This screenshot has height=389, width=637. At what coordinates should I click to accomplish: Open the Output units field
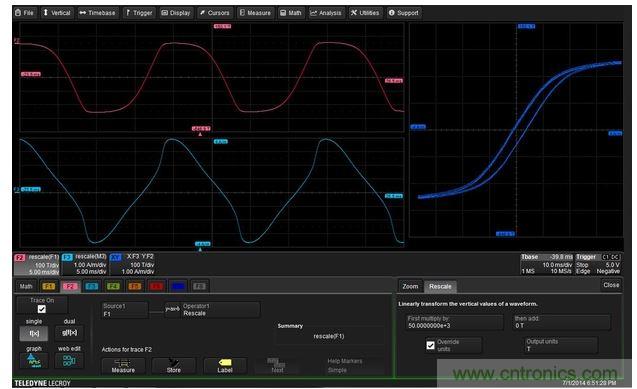[561, 345]
